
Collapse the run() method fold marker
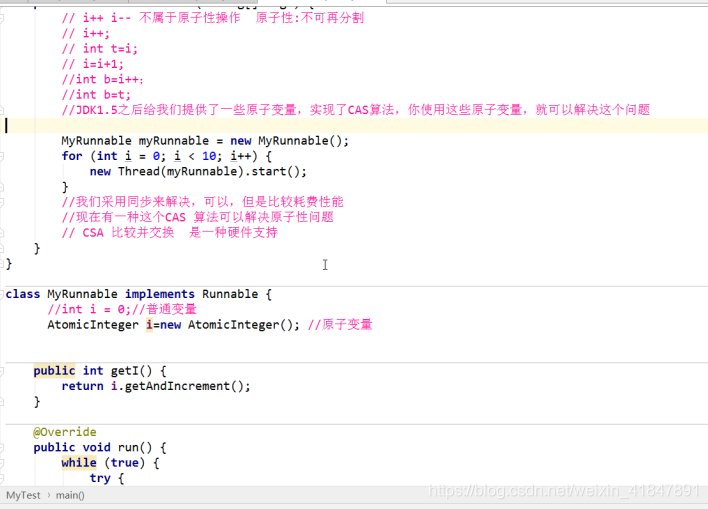click(x=2, y=448)
